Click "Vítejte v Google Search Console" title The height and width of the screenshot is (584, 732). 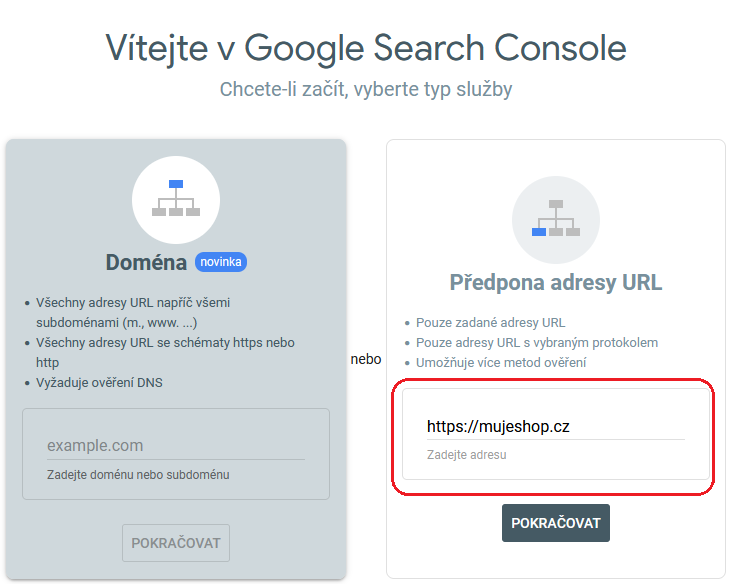[366, 47]
